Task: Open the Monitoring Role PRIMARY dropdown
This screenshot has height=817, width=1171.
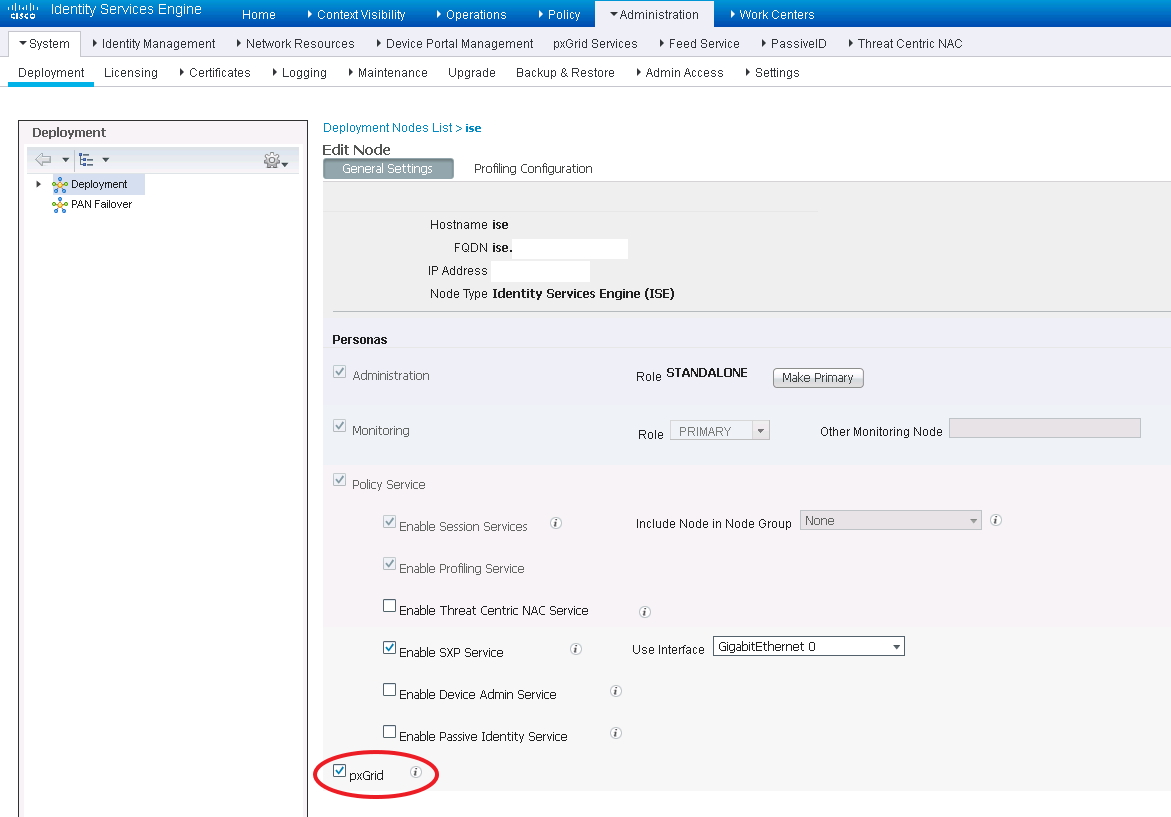Action: tap(720, 431)
